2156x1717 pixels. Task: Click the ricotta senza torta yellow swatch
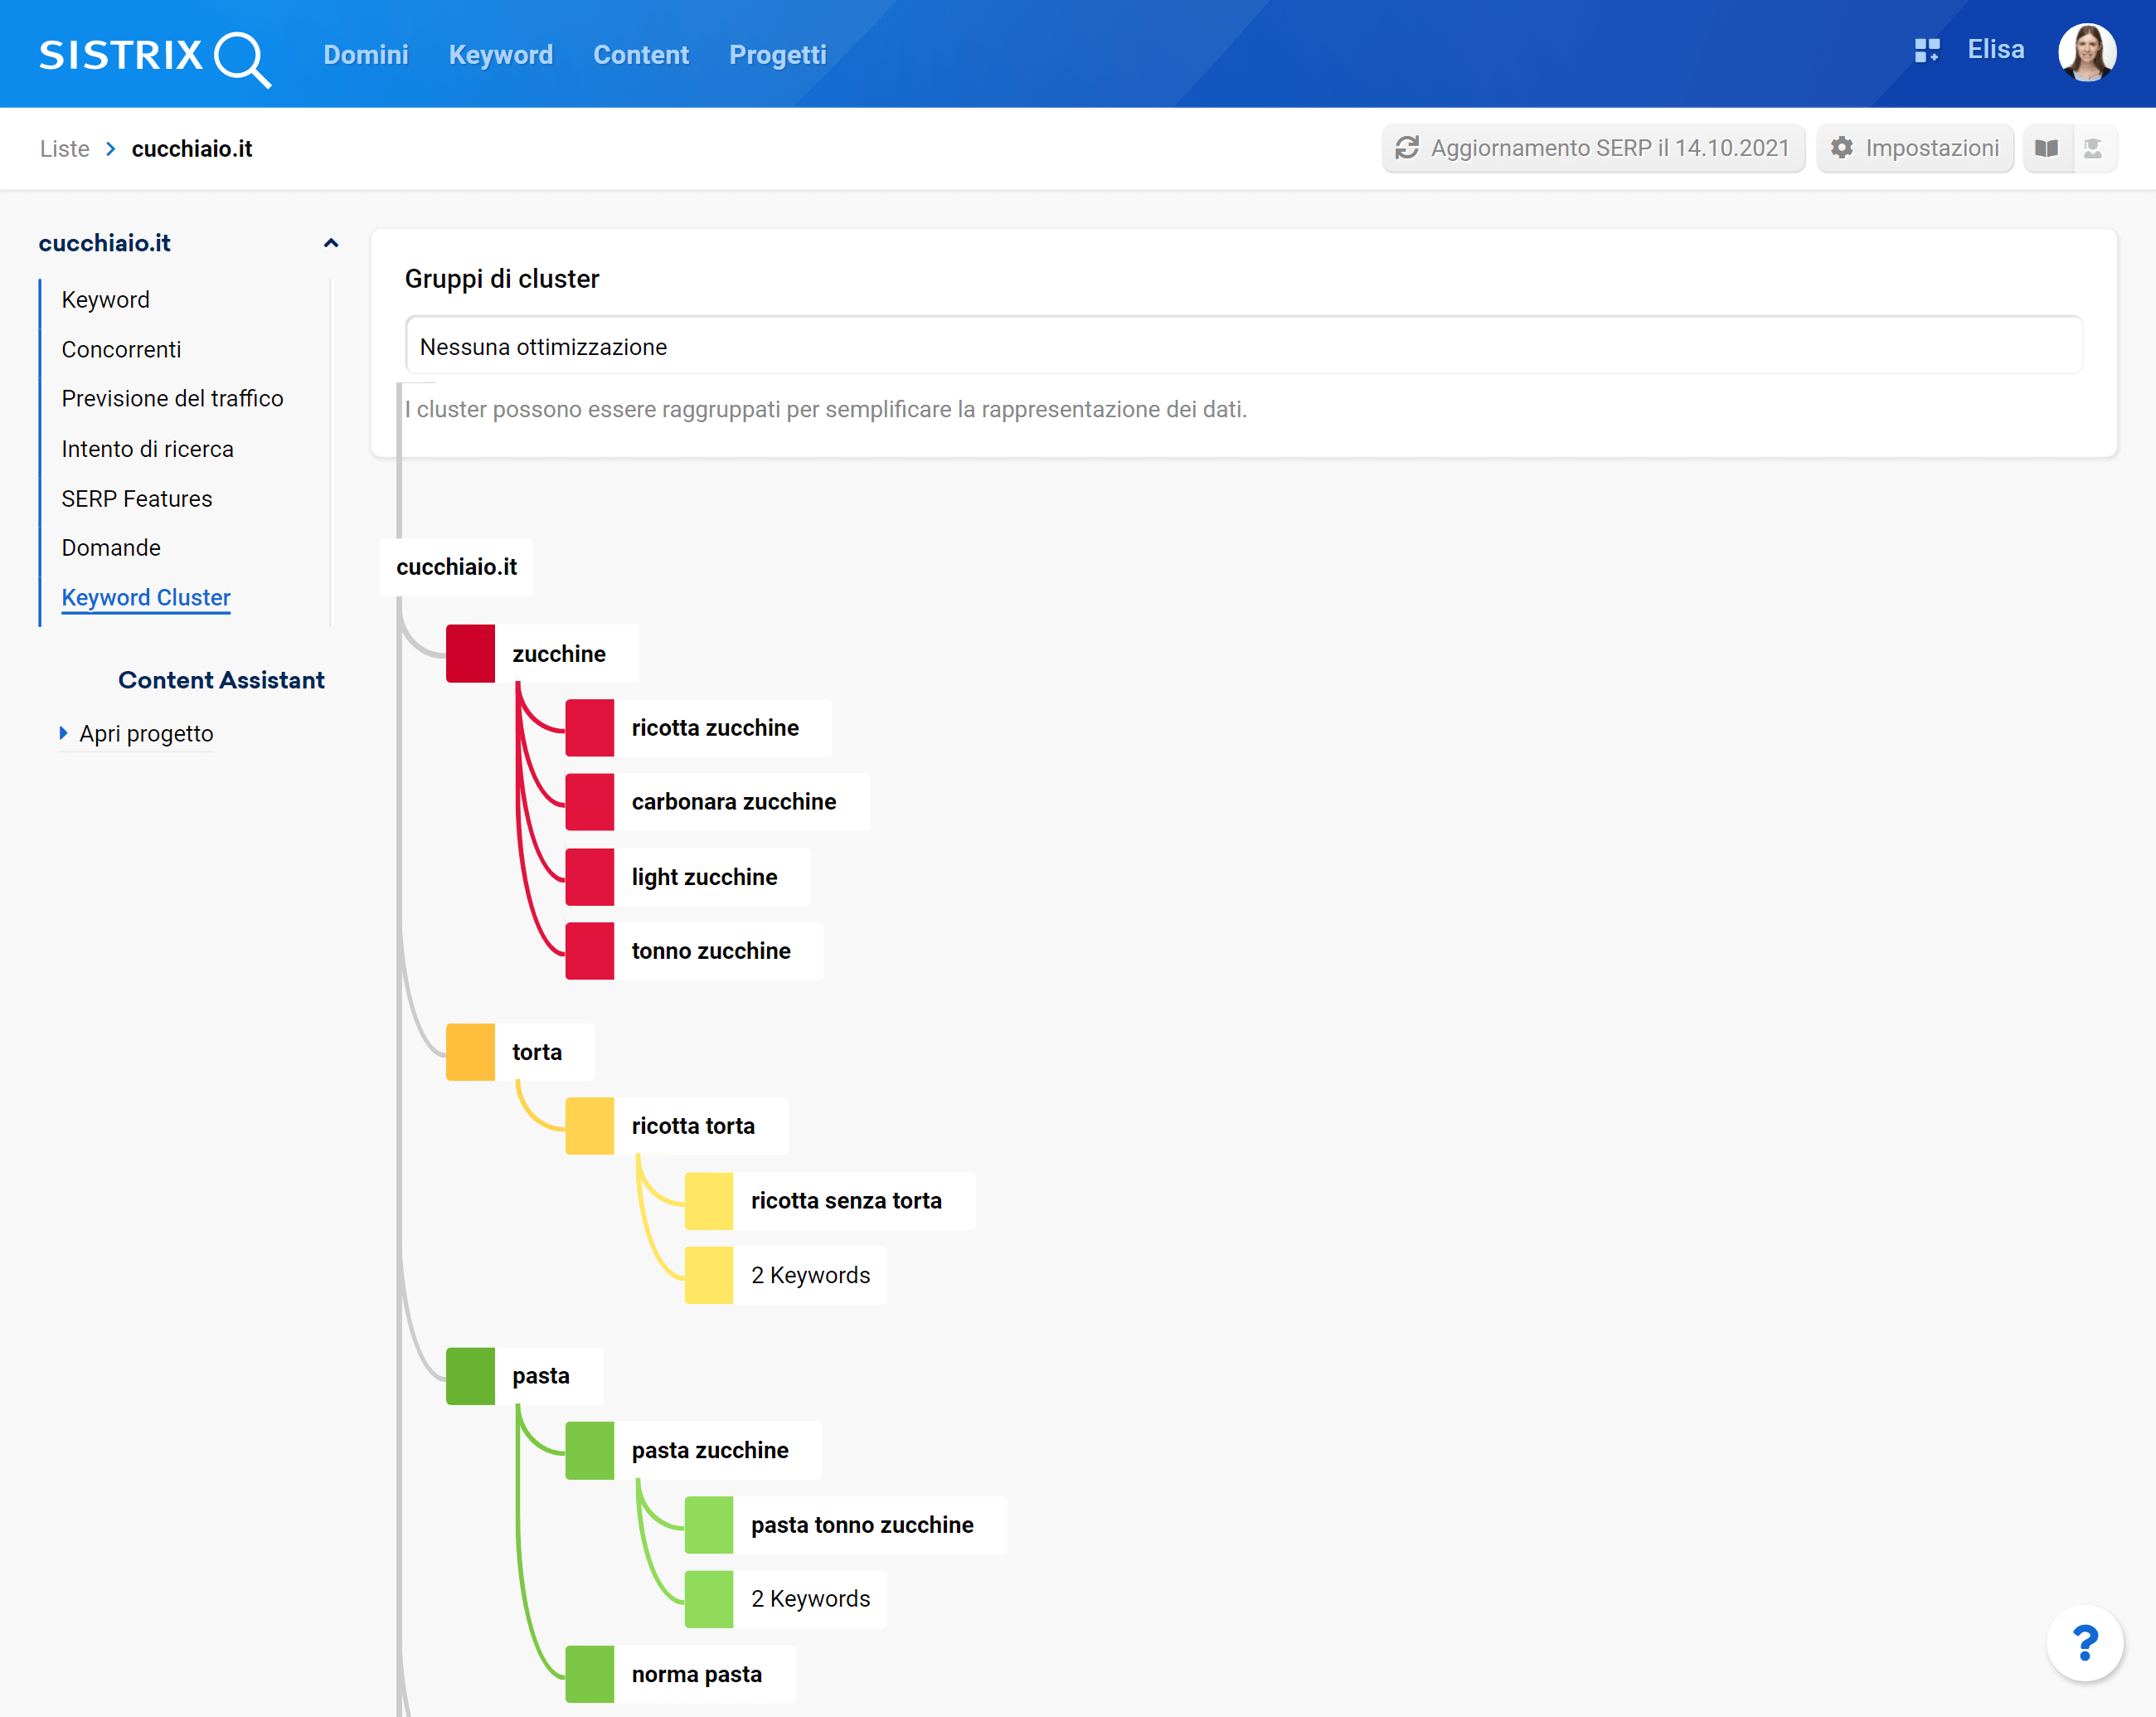709,1201
